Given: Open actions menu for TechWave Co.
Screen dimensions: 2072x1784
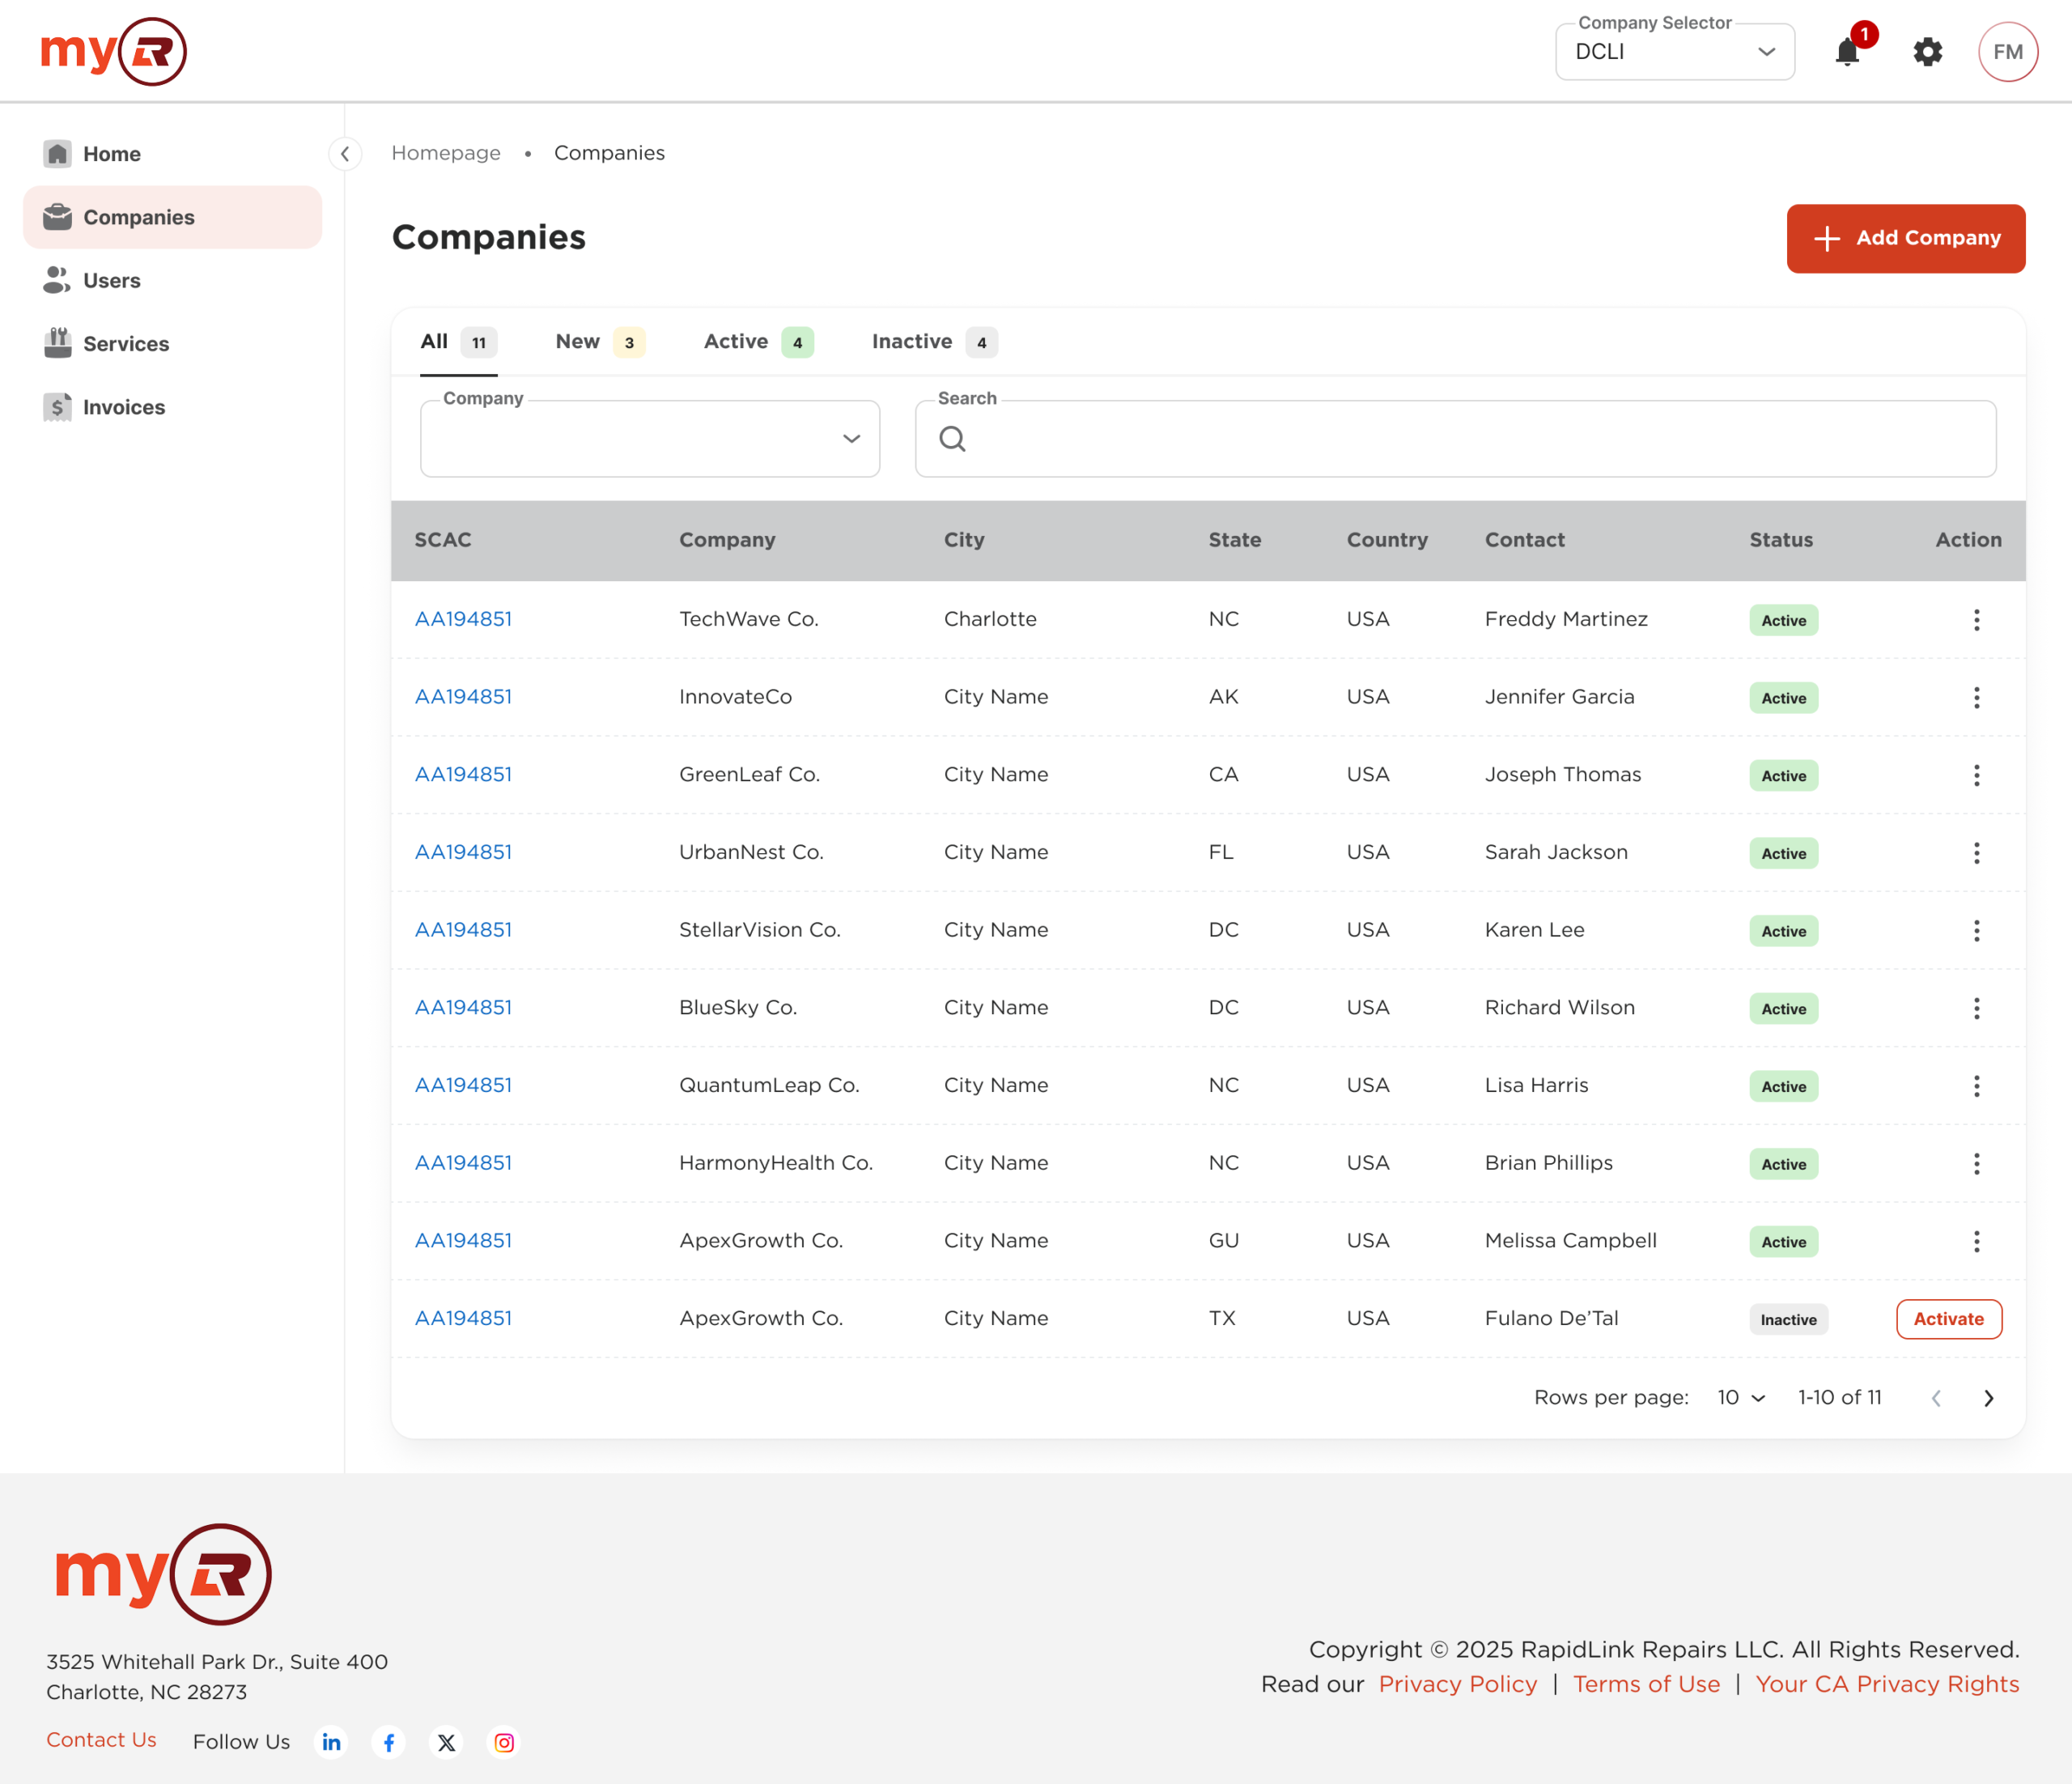Looking at the screenshot, I should coord(1976,620).
